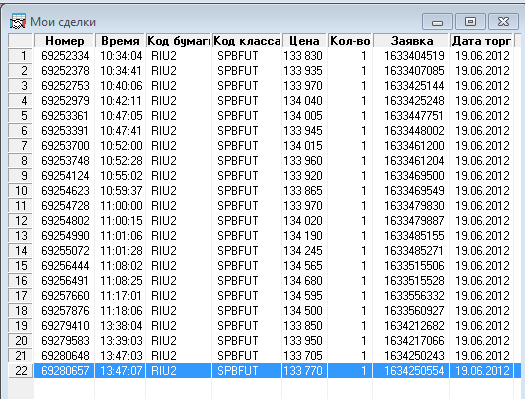Click the blank top-left corner header cell
The height and width of the screenshot is (399, 525).
pos(21,41)
